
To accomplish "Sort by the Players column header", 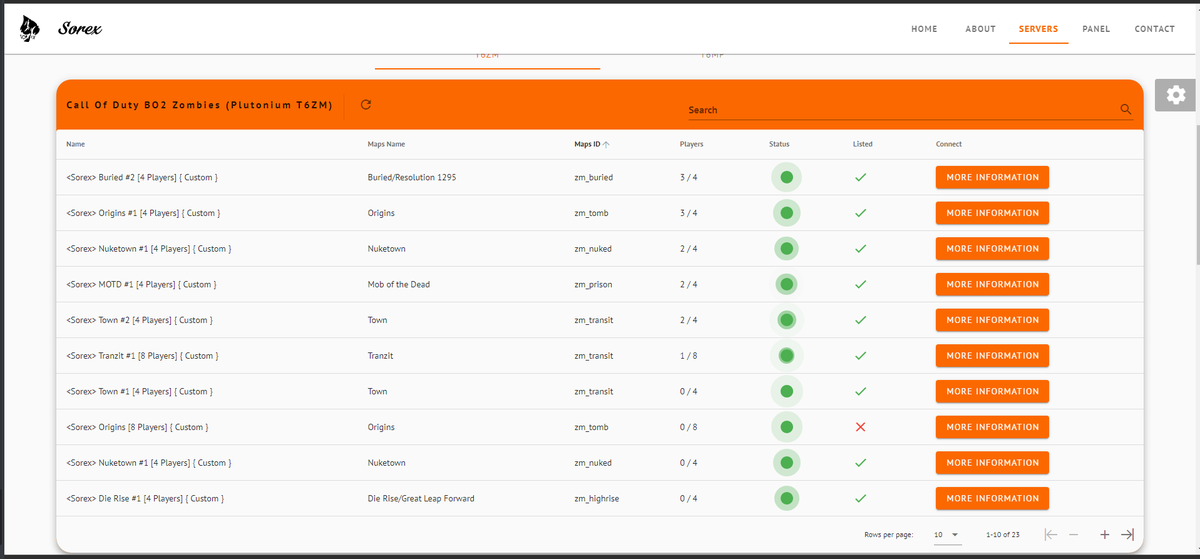I will (x=691, y=144).
